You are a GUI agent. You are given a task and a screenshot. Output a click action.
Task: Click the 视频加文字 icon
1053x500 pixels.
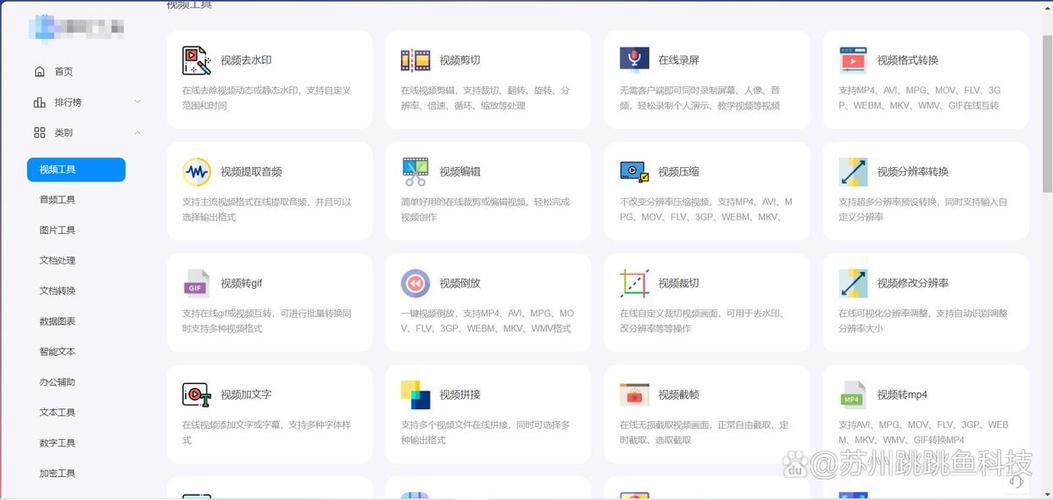pyautogui.click(x=196, y=395)
